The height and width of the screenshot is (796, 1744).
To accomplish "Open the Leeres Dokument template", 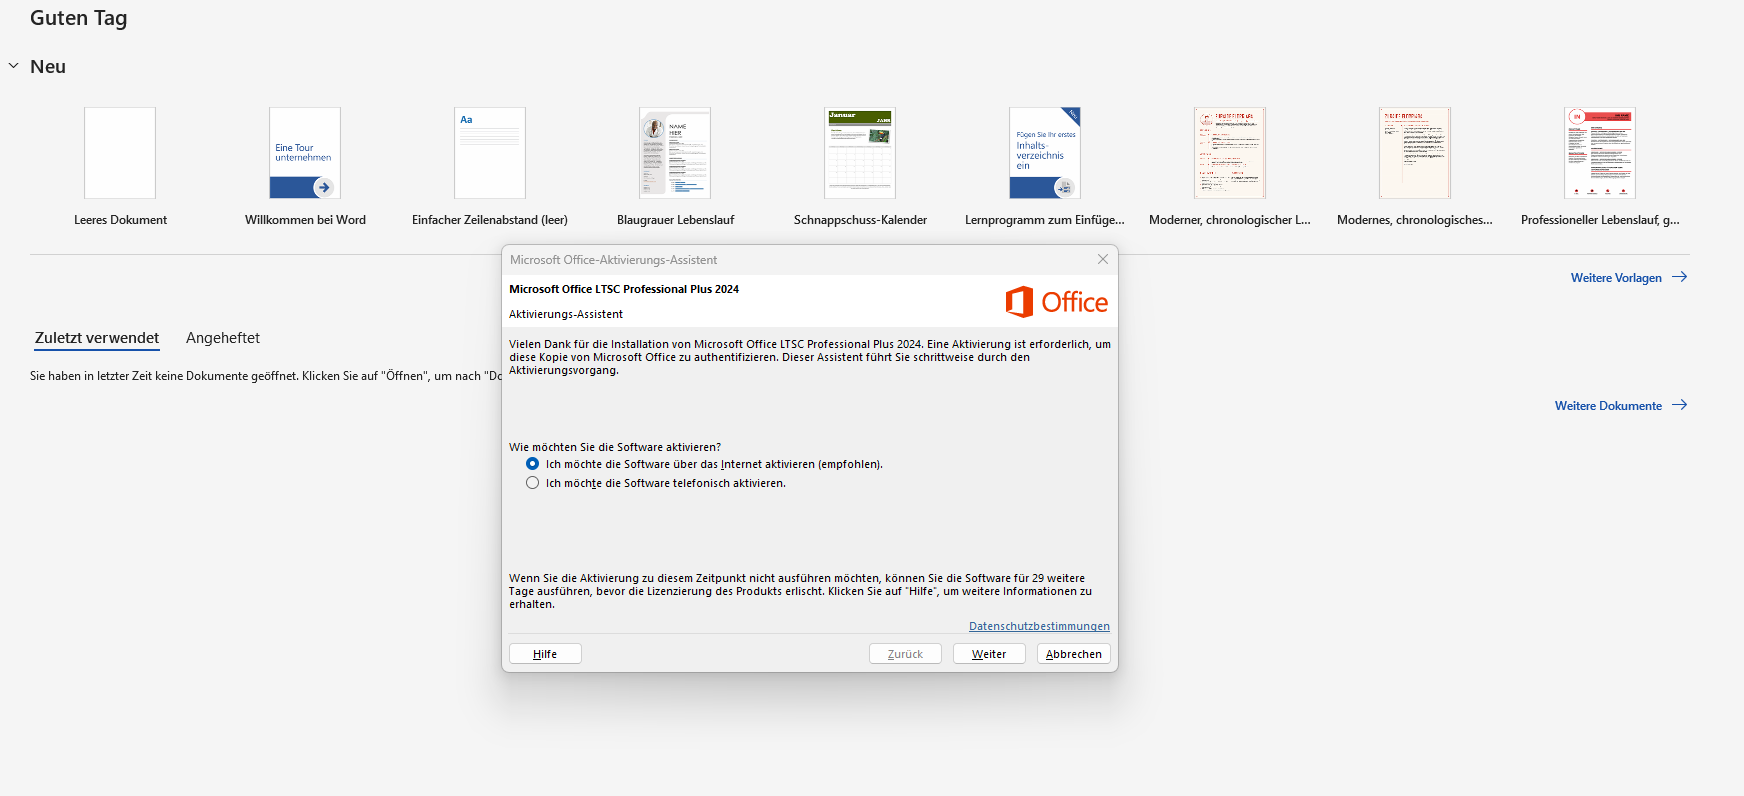I will click(120, 153).
